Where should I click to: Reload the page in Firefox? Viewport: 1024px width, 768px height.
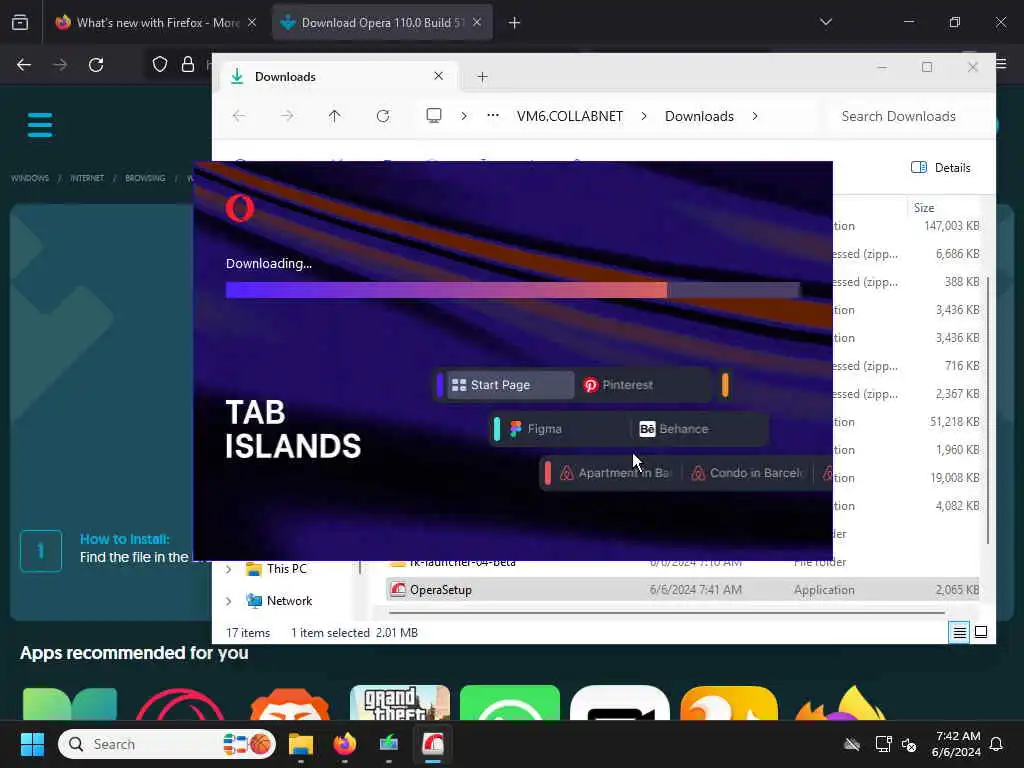pyautogui.click(x=96, y=65)
